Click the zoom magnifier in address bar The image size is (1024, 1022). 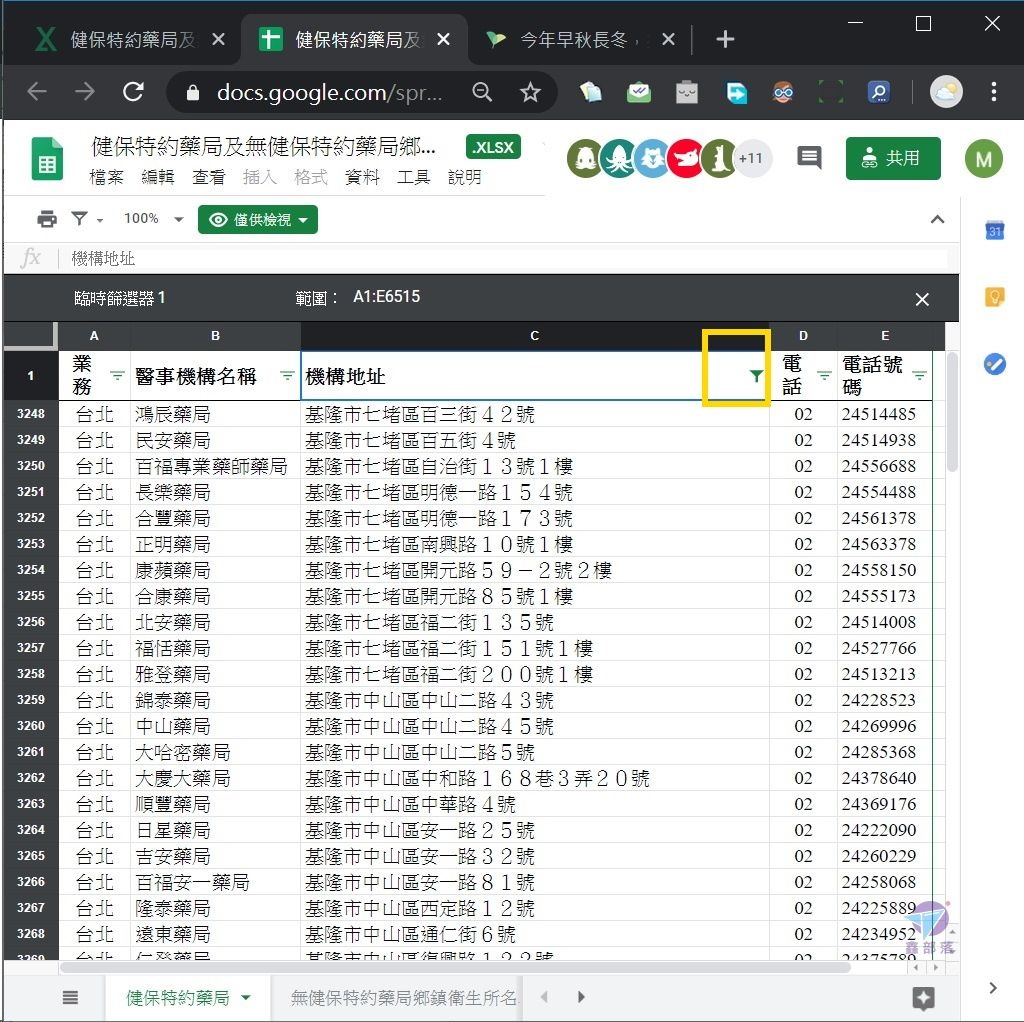coord(482,93)
